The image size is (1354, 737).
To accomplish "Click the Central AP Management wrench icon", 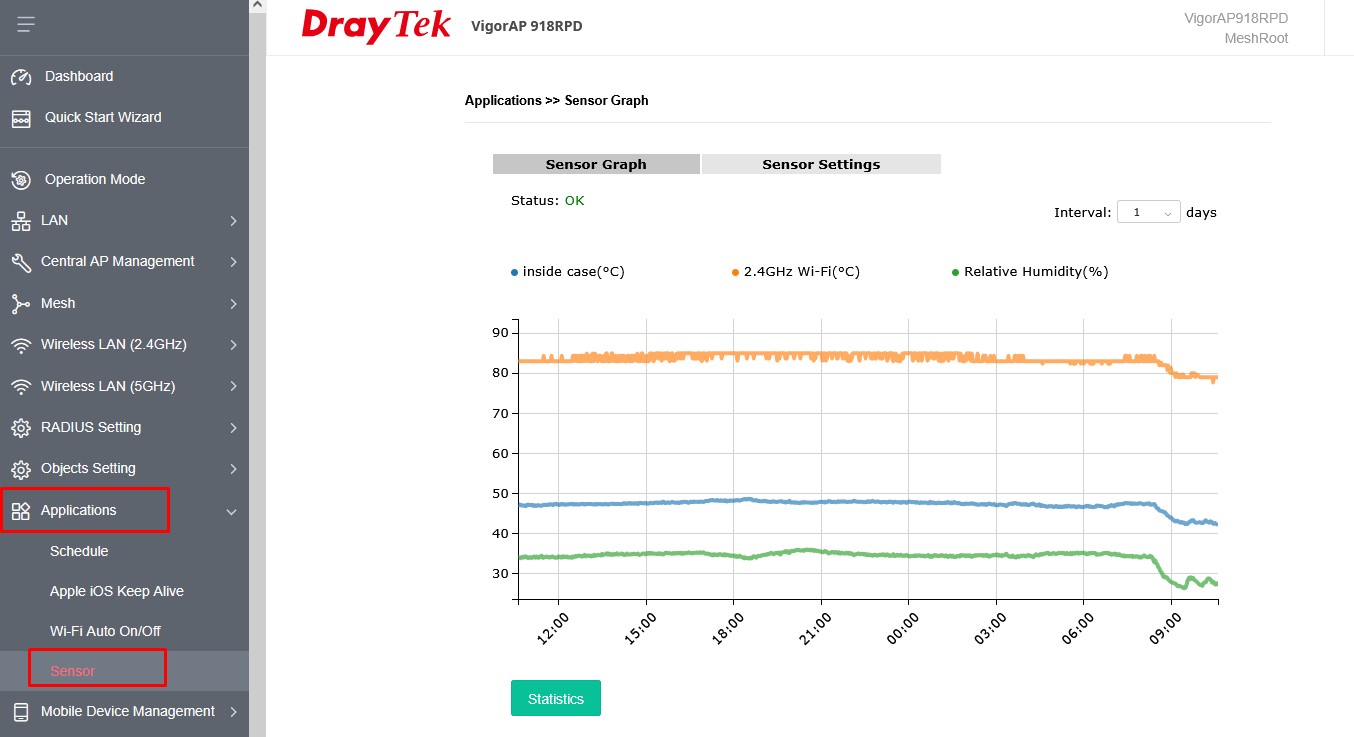I will (x=21, y=262).
